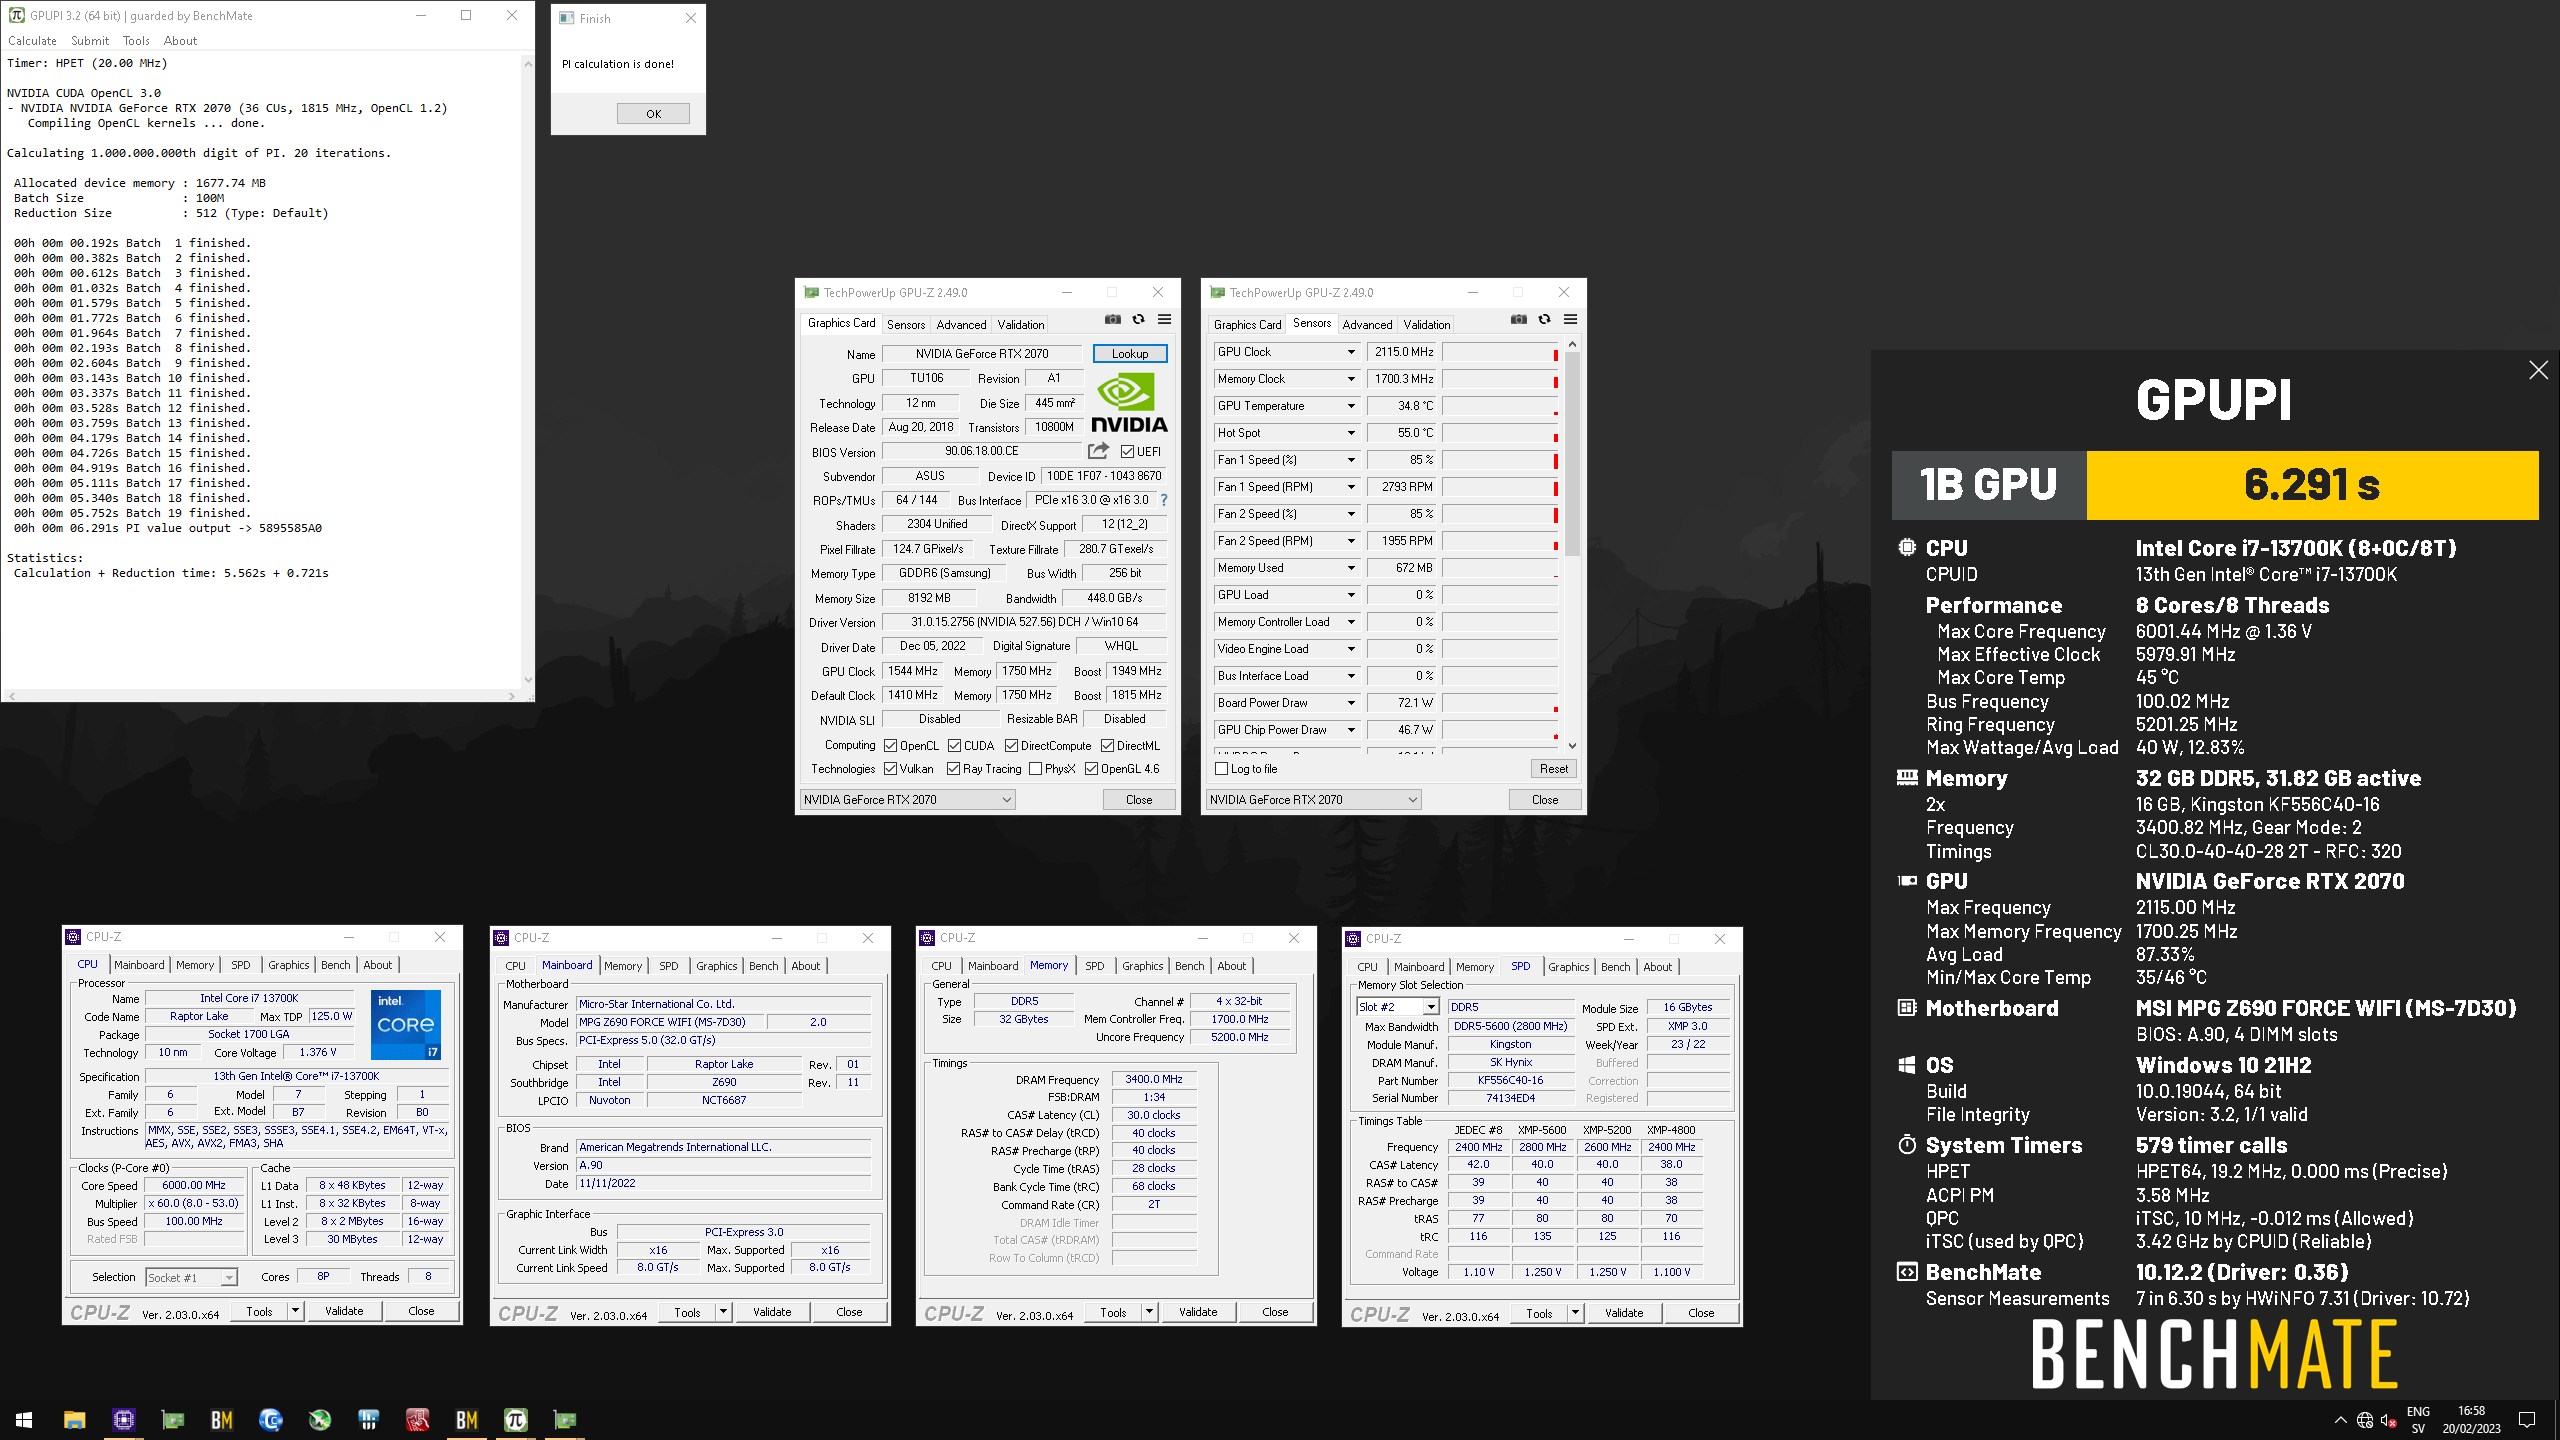
Task: Click Reset button in GPU-Z Sensors
Action: point(1553,768)
